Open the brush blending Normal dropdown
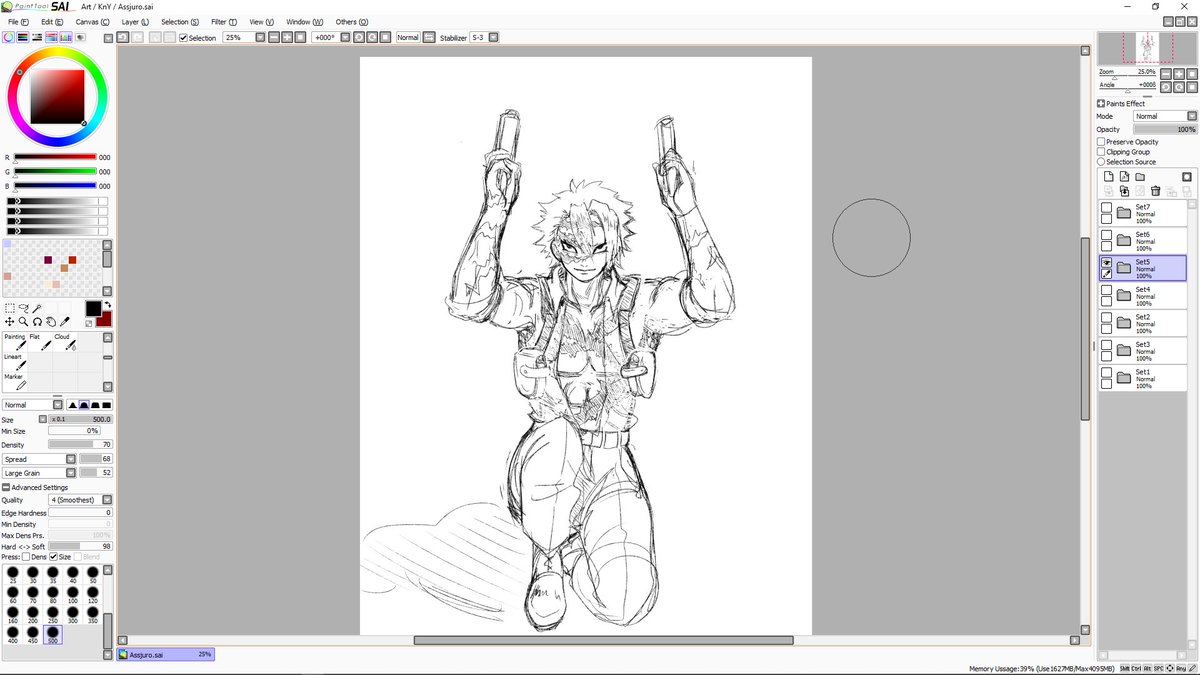The height and width of the screenshot is (675, 1200). [58, 405]
